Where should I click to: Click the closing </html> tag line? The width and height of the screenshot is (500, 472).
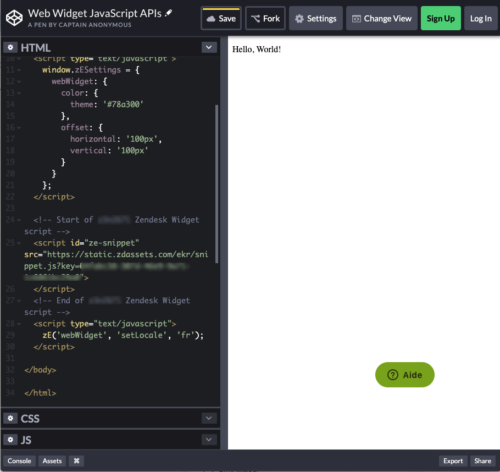(x=40, y=393)
